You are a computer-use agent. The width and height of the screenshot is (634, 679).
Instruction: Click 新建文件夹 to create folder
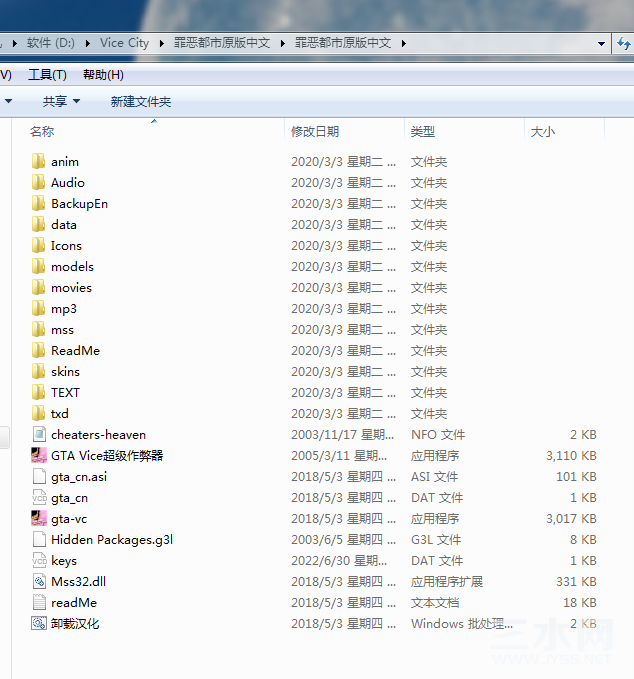coord(141,101)
